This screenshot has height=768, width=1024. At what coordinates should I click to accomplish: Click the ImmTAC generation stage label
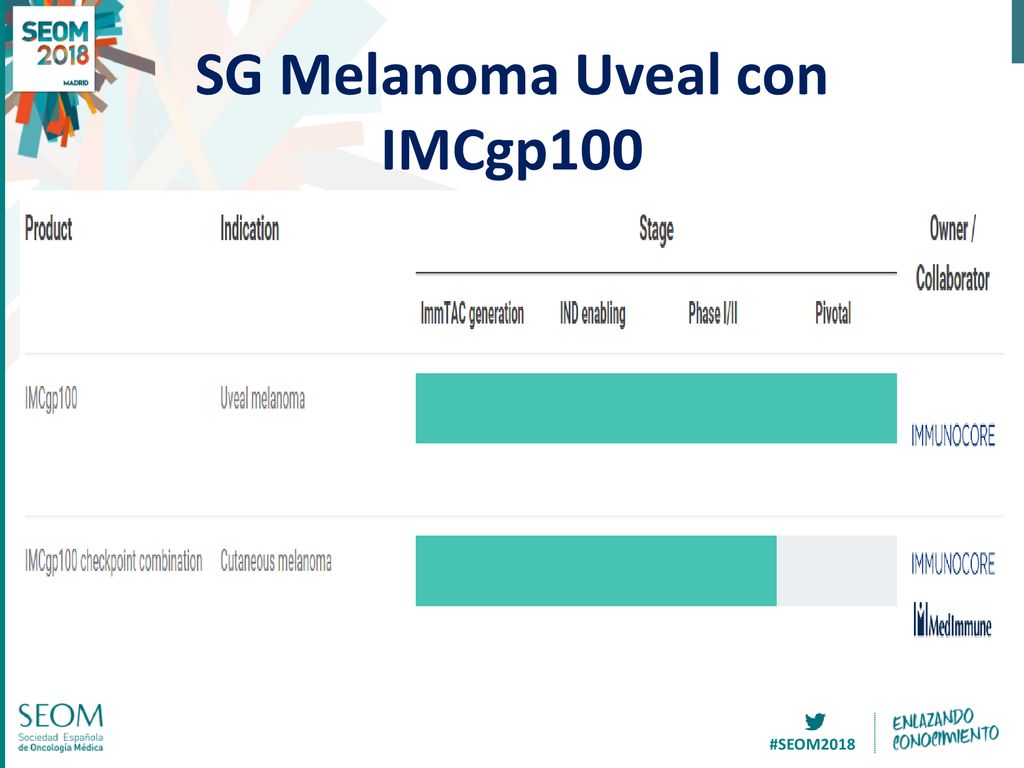tap(472, 314)
